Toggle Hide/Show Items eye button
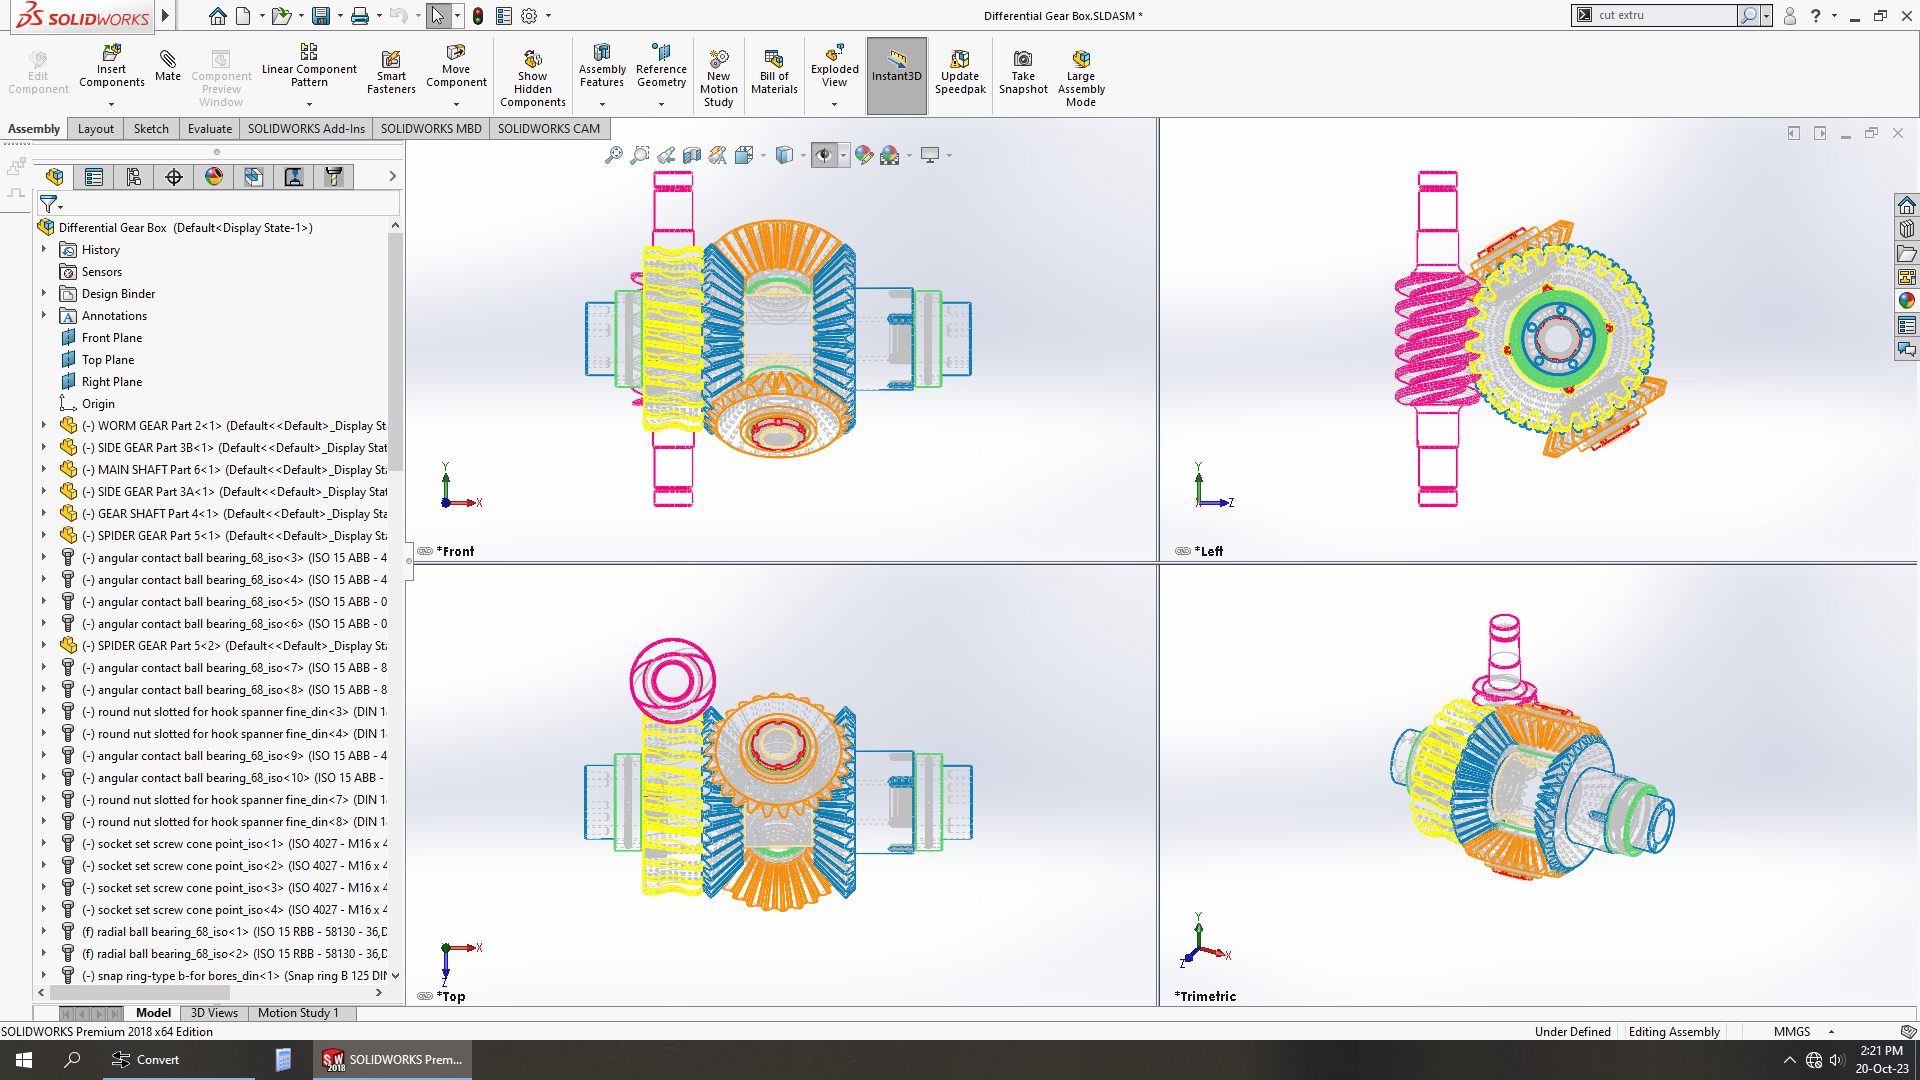Image resolution: width=1920 pixels, height=1080 pixels. coord(824,155)
